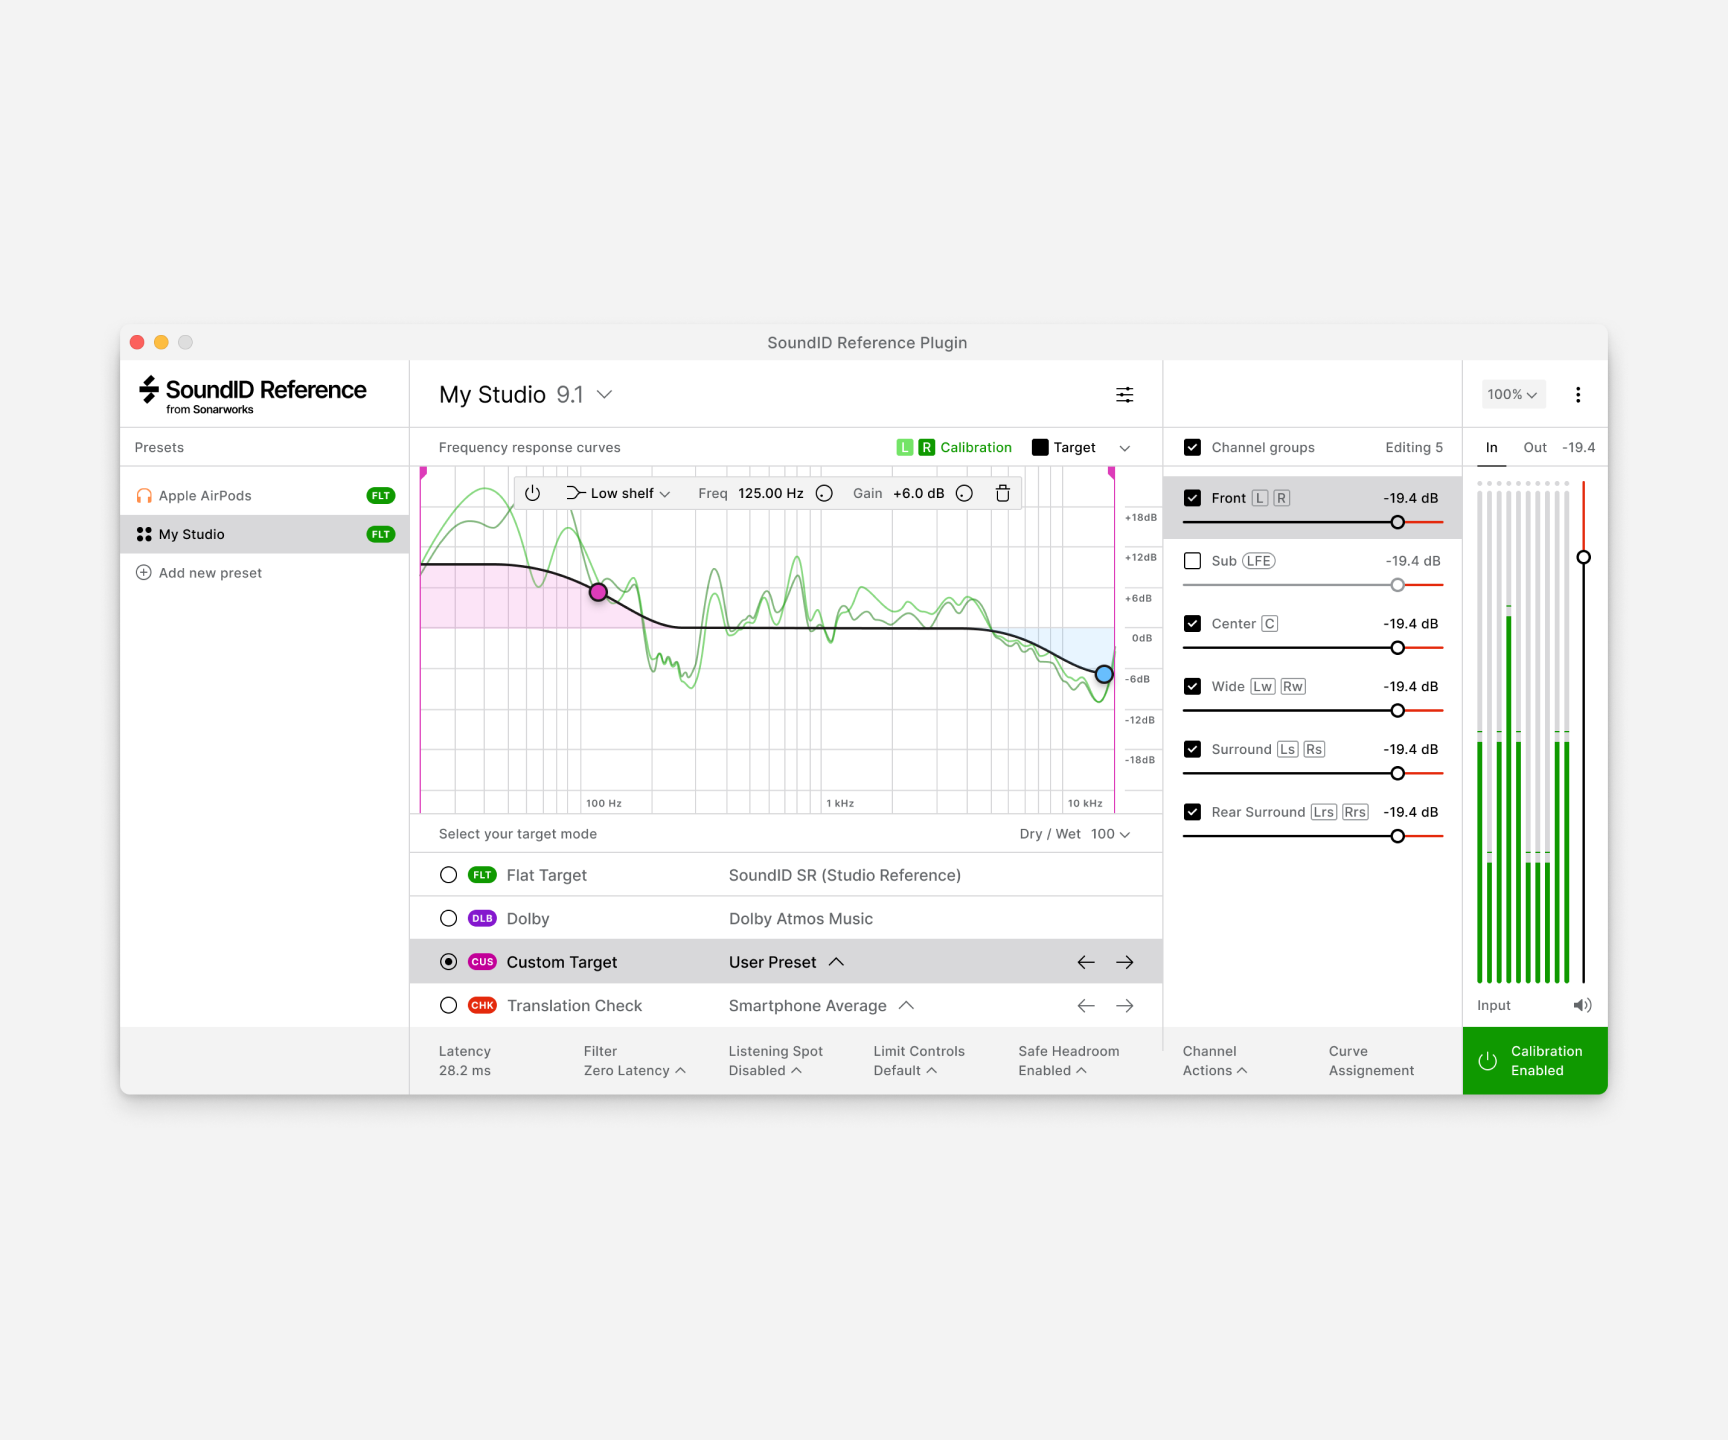This screenshot has height=1440, width=1728.
Task: Open the My Studio 9.1 format dropdown
Action: [604, 394]
